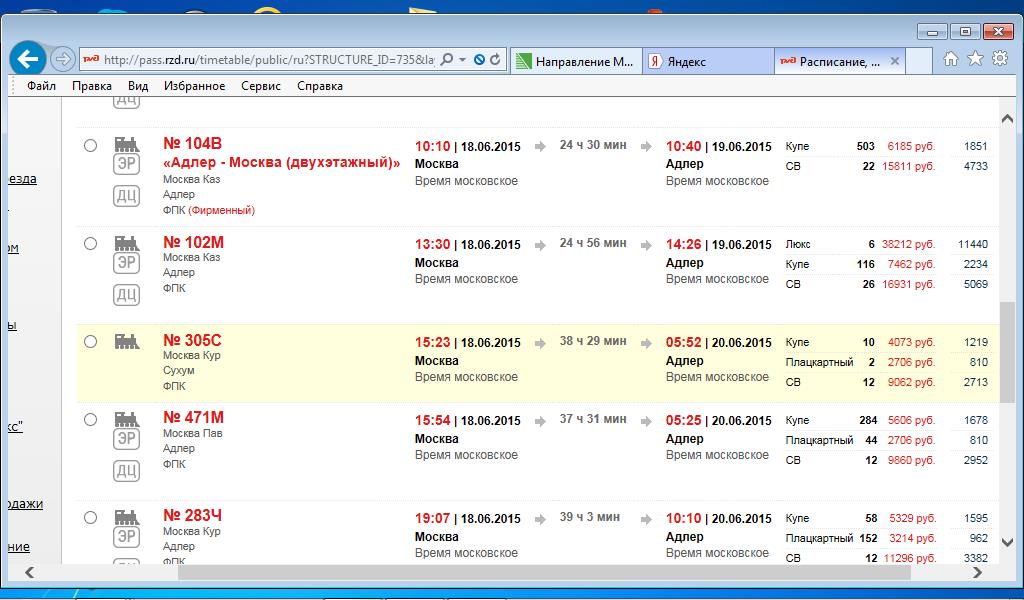Click the ДЦ badge for train 102М
The image size is (1024, 600).
click(126, 294)
